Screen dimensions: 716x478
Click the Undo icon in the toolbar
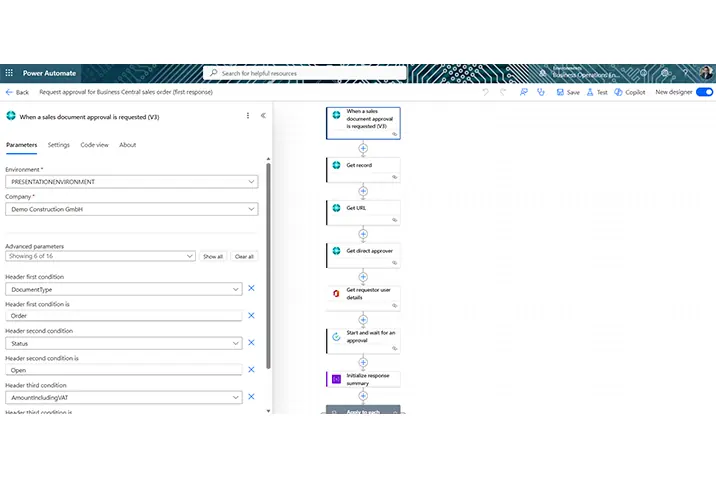point(485,92)
